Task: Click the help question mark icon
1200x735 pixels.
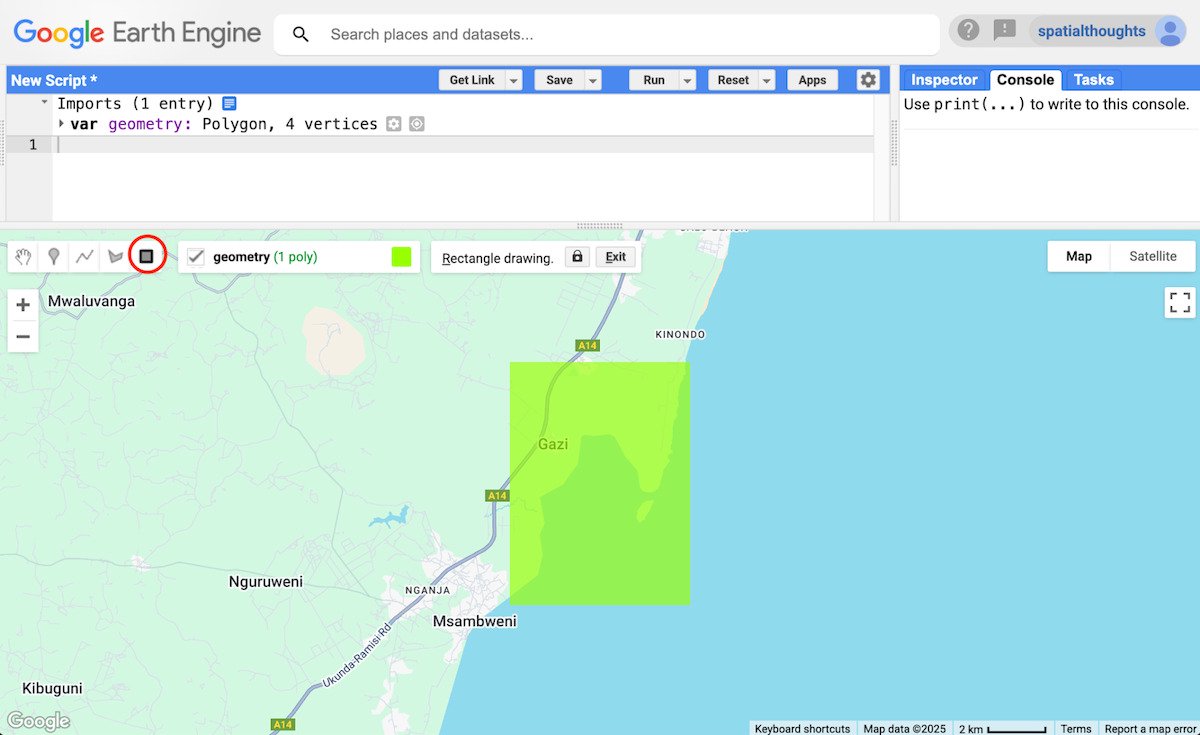Action: [967, 30]
